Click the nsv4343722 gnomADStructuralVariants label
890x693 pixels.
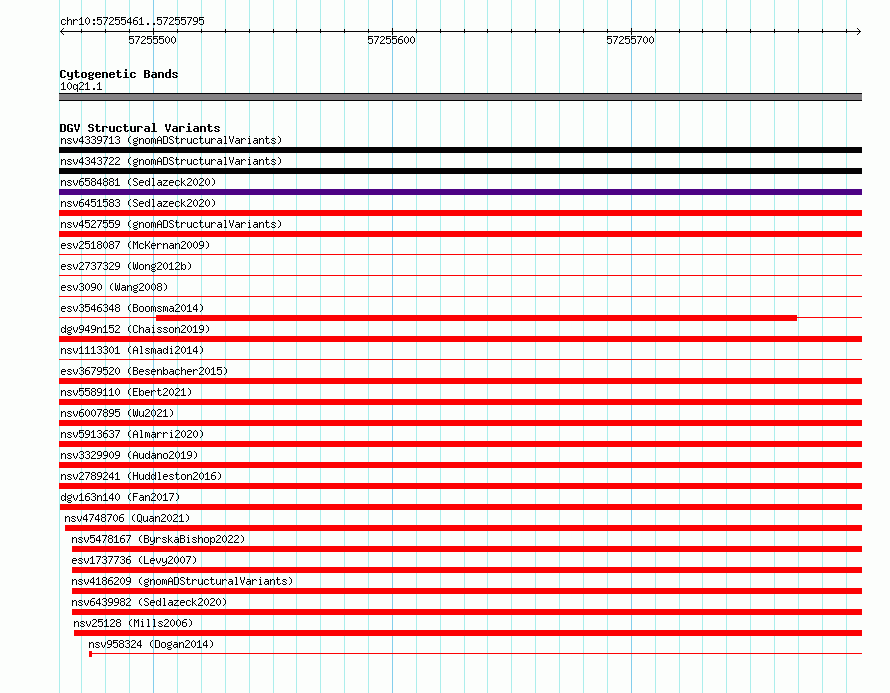[171, 161]
